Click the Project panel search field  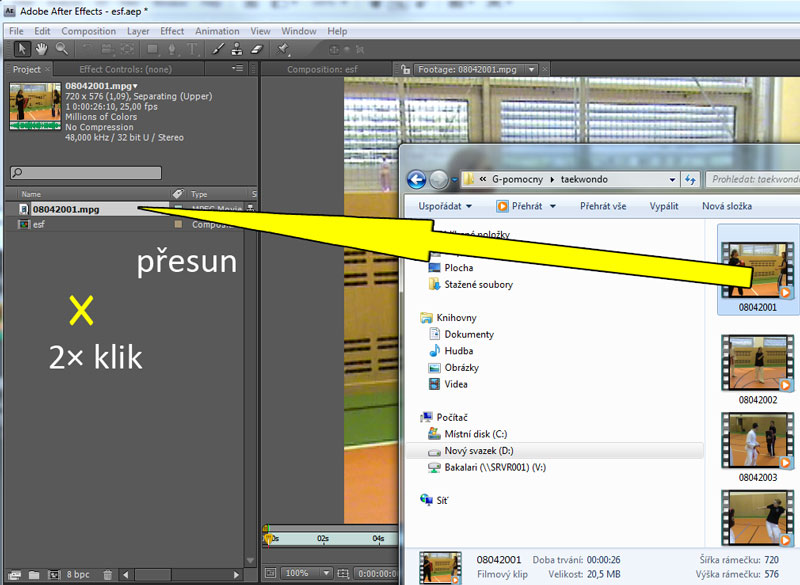pyautogui.click(x=86, y=173)
